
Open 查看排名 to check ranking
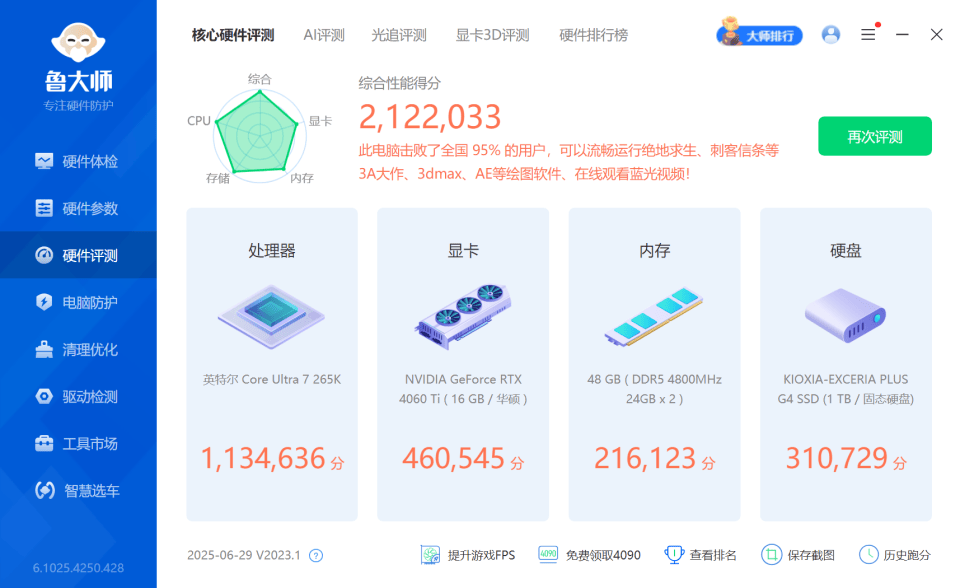pyautogui.click(x=704, y=554)
